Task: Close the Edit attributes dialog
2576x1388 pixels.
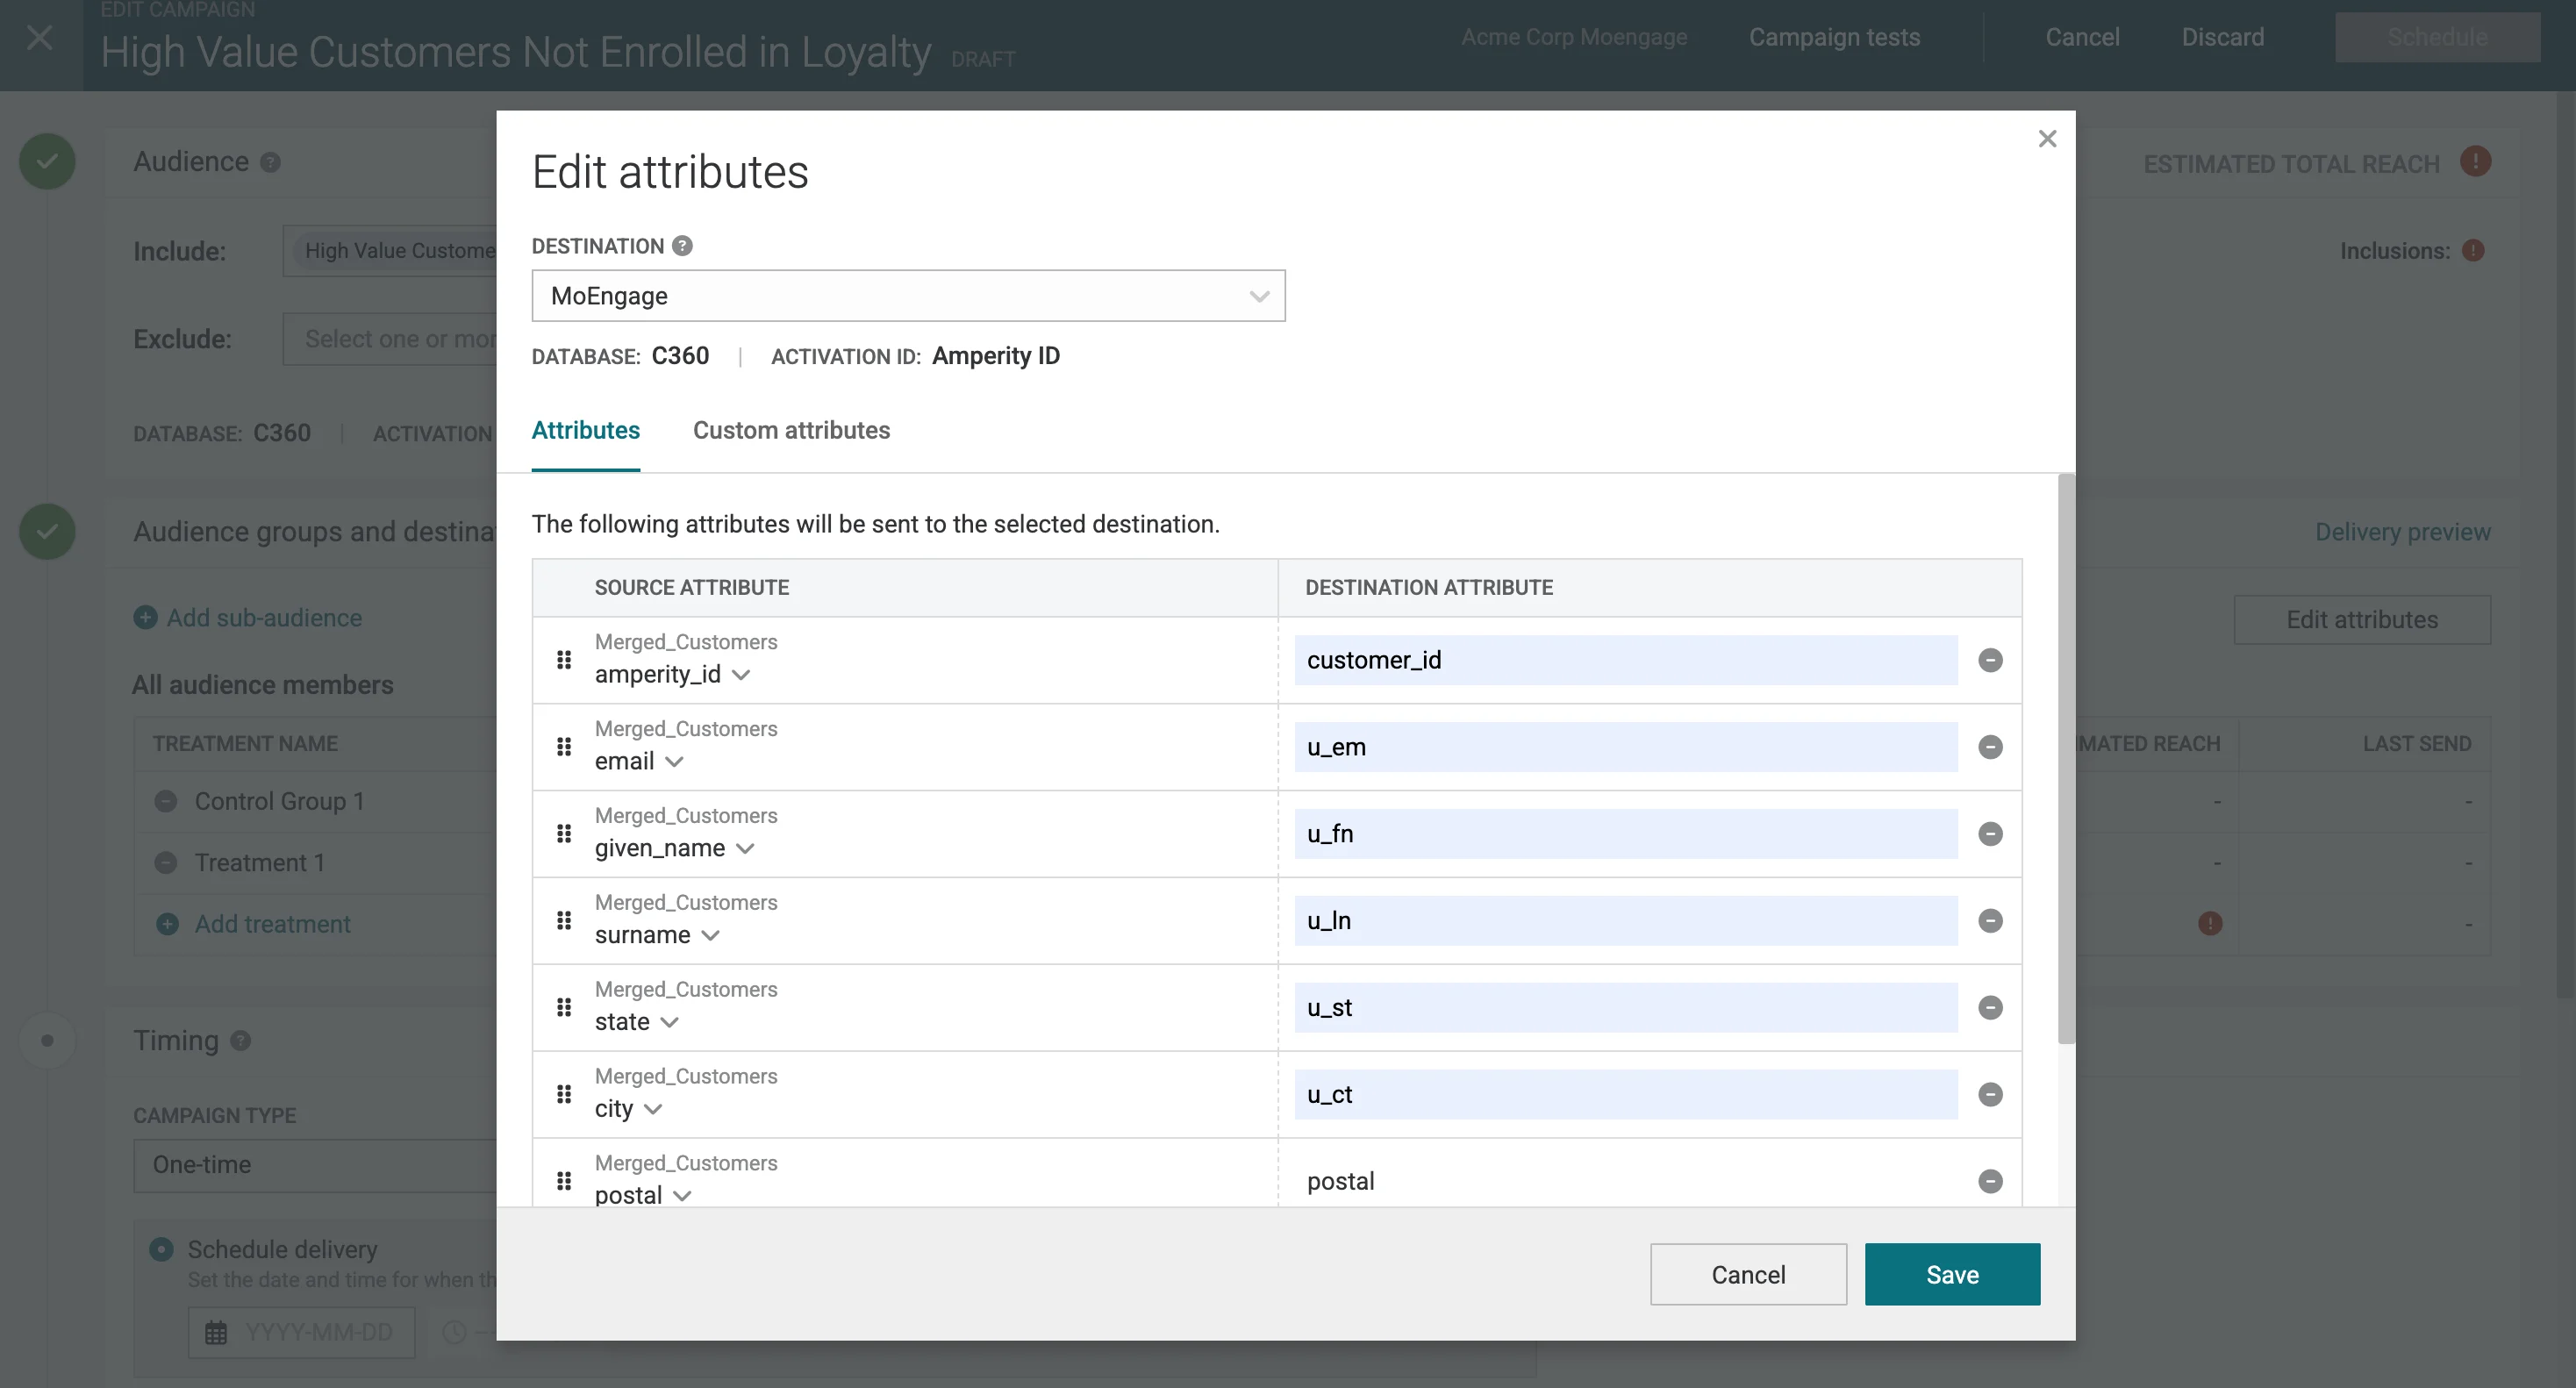Action: pos(2047,139)
